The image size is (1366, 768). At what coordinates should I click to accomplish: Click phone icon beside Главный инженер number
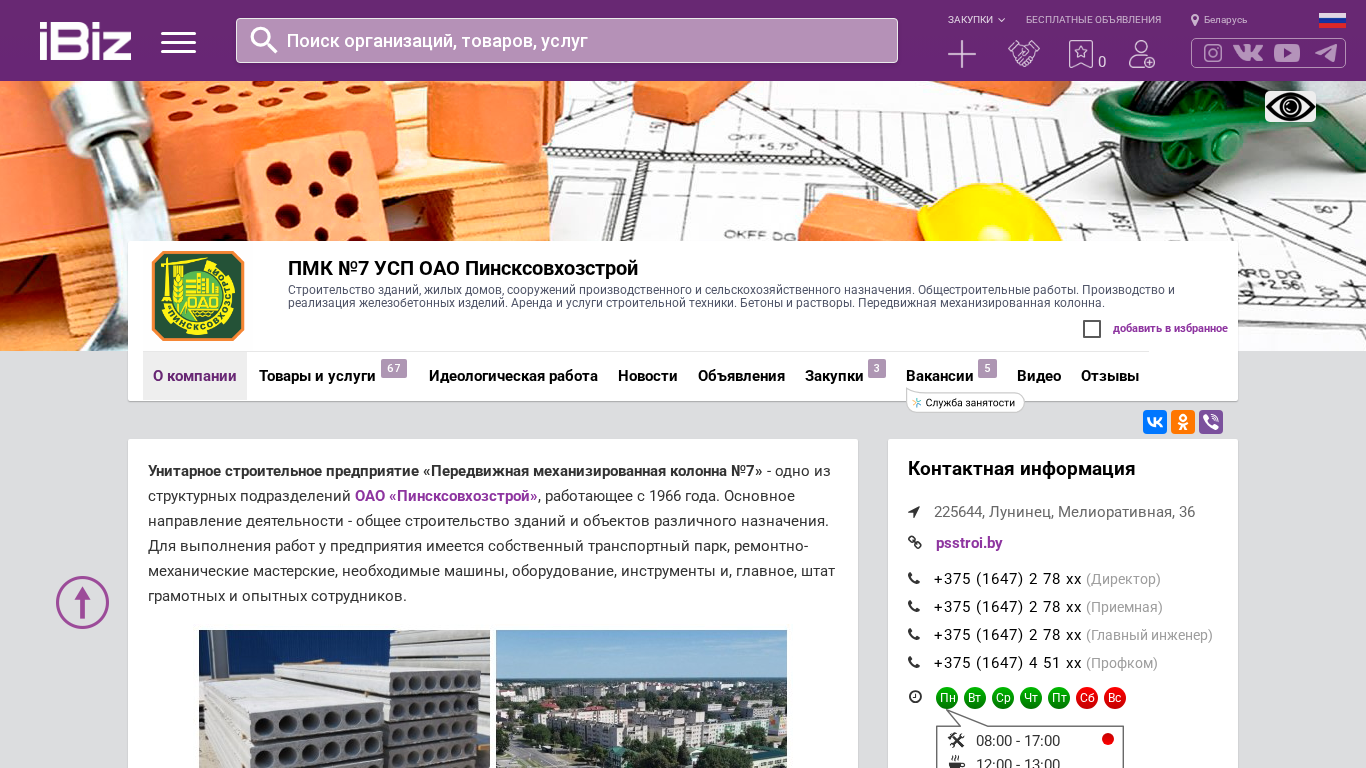coord(914,635)
